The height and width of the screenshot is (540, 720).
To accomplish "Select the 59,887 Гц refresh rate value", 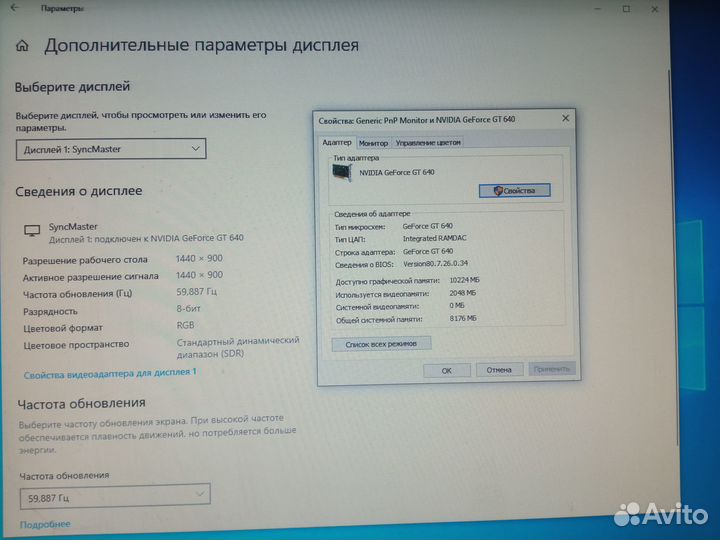I will click(197, 292).
